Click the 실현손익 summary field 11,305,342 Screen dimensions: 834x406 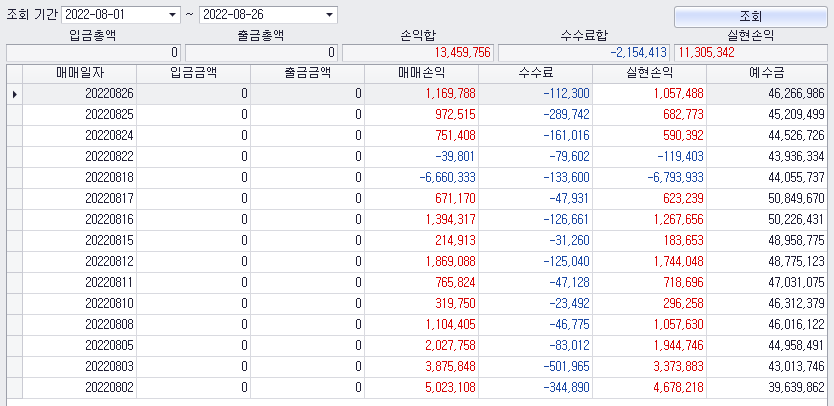coord(750,53)
